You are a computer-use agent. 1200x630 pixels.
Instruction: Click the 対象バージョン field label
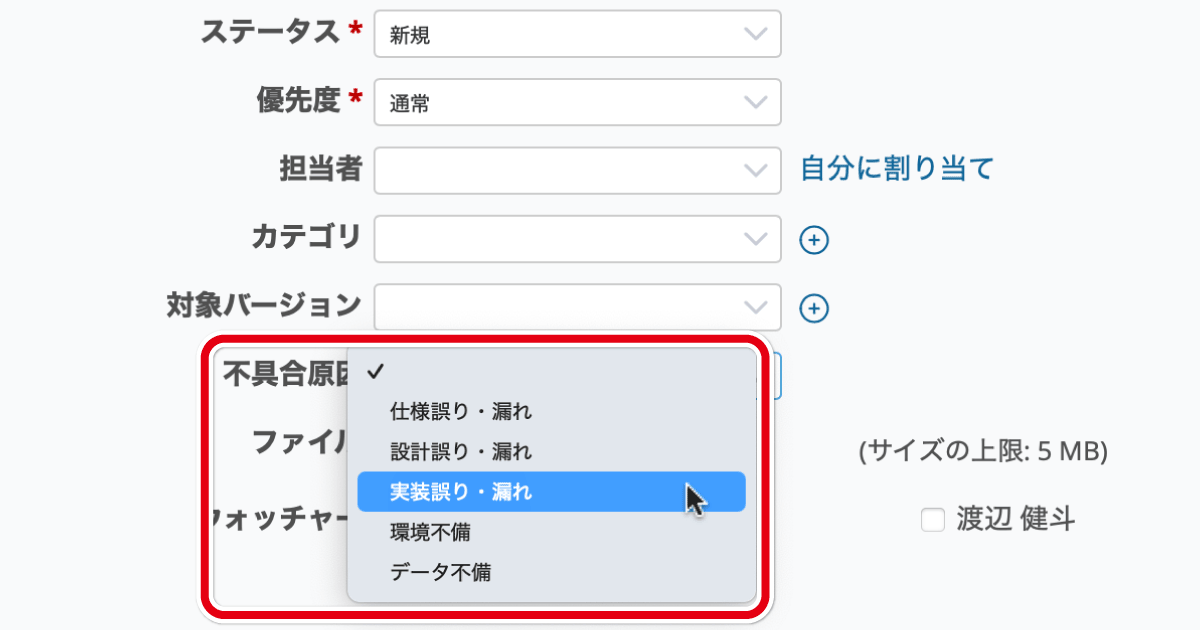(x=263, y=305)
